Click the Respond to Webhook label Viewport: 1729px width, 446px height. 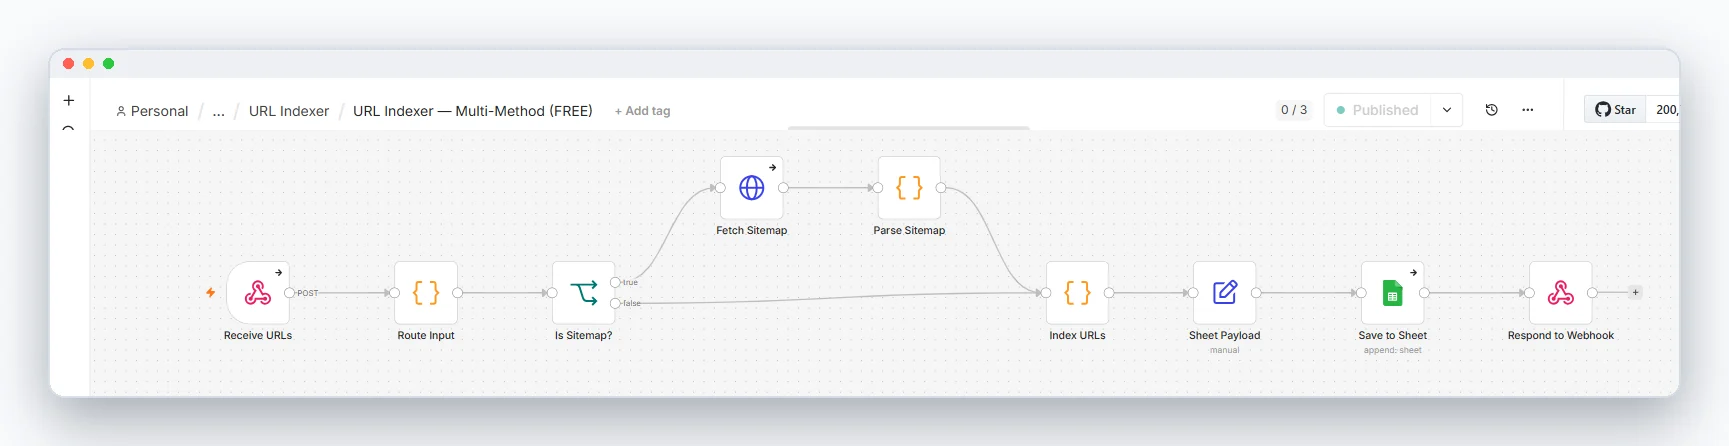click(1561, 335)
